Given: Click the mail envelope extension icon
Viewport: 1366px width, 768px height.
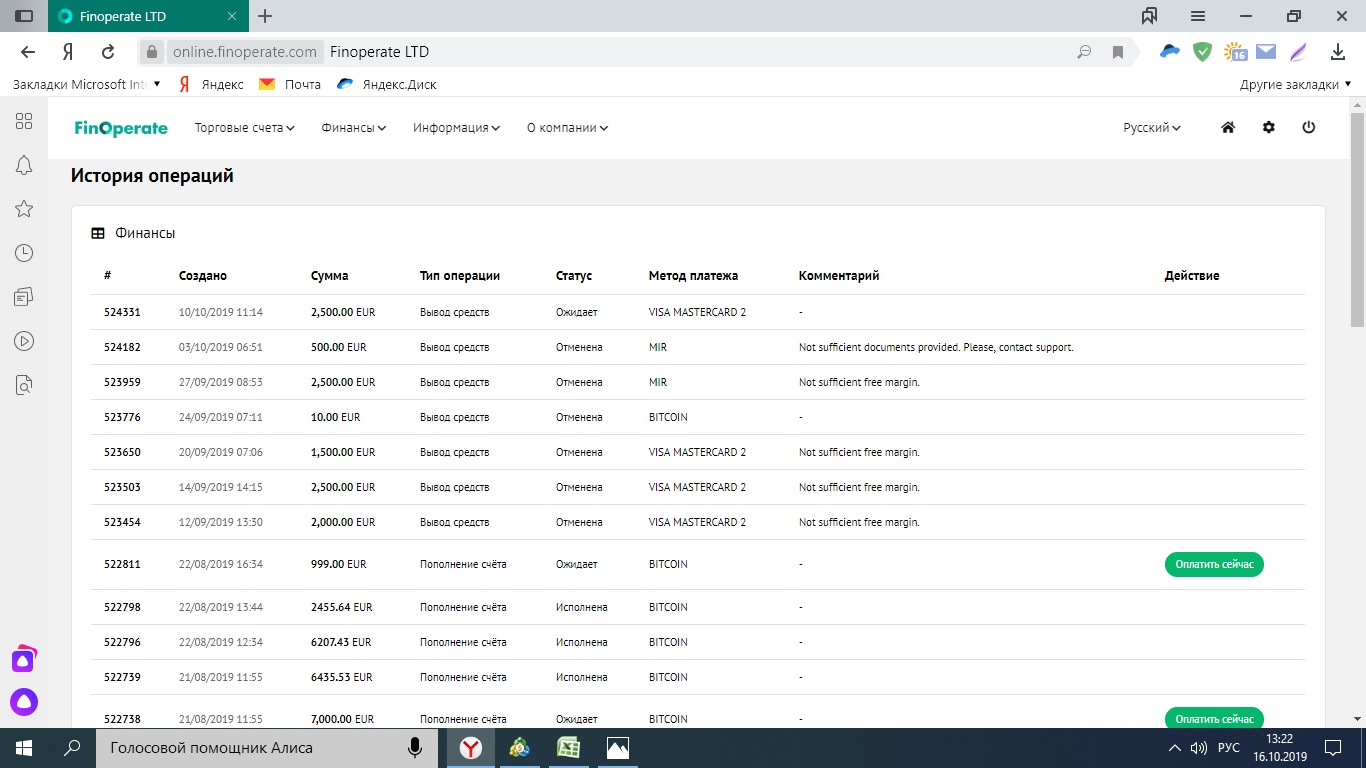Looking at the screenshot, I should [x=1266, y=52].
